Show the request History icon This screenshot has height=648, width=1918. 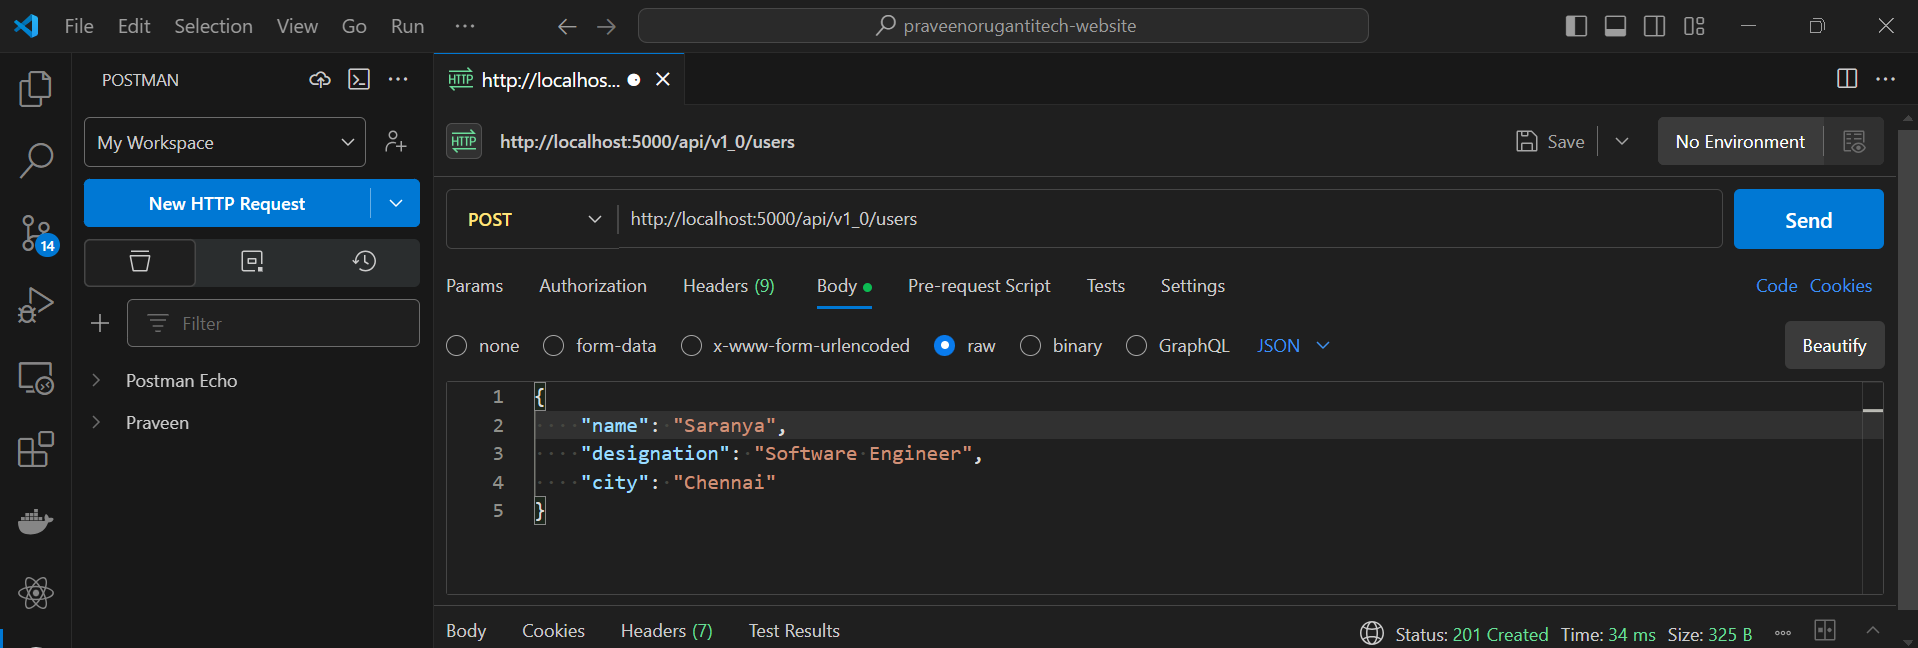(x=364, y=262)
